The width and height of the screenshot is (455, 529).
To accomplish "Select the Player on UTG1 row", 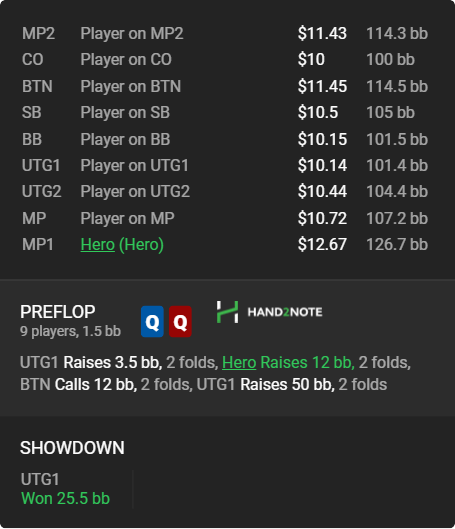I will [x=225, y=165].
